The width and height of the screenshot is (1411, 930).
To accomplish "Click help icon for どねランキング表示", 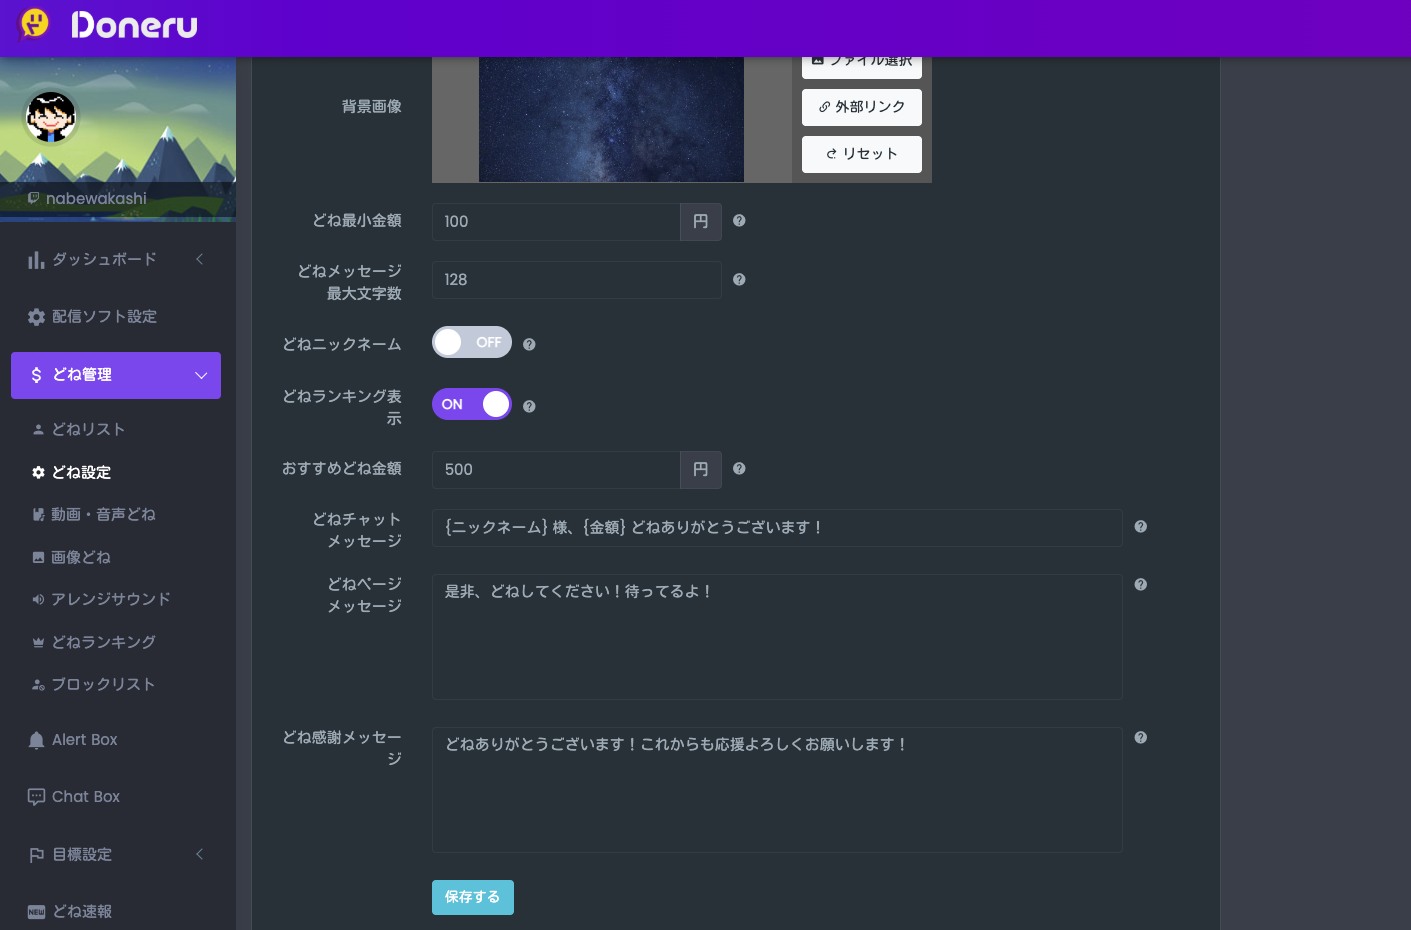I will (529, 407).
